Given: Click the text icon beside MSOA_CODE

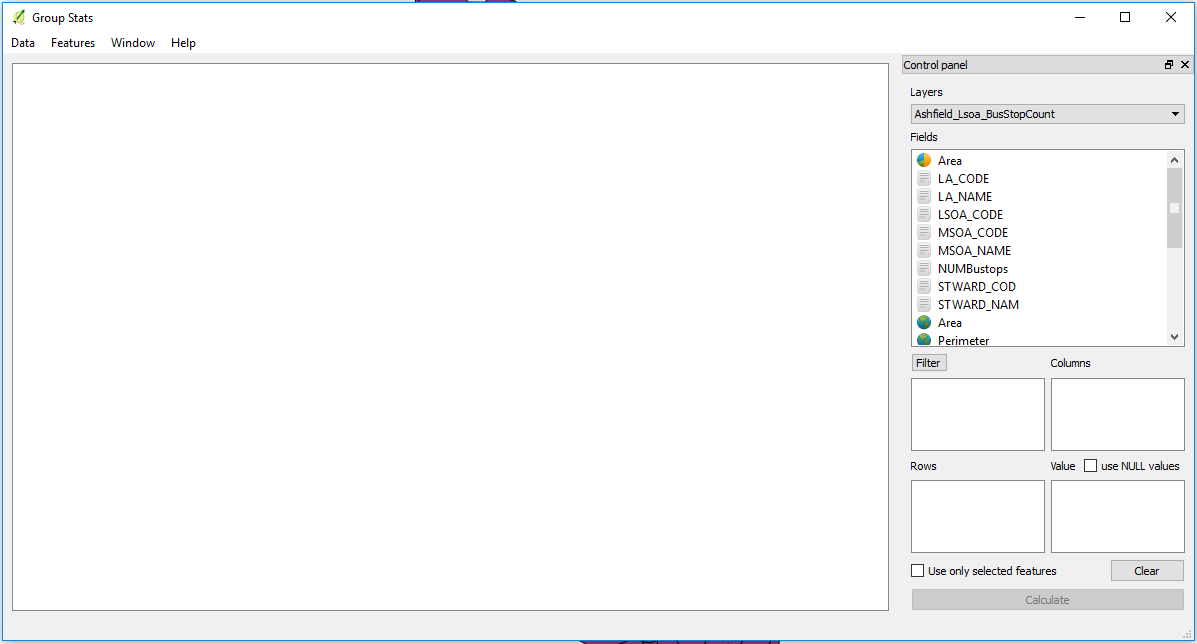Looking at the screenshot, I should [924, 233].
